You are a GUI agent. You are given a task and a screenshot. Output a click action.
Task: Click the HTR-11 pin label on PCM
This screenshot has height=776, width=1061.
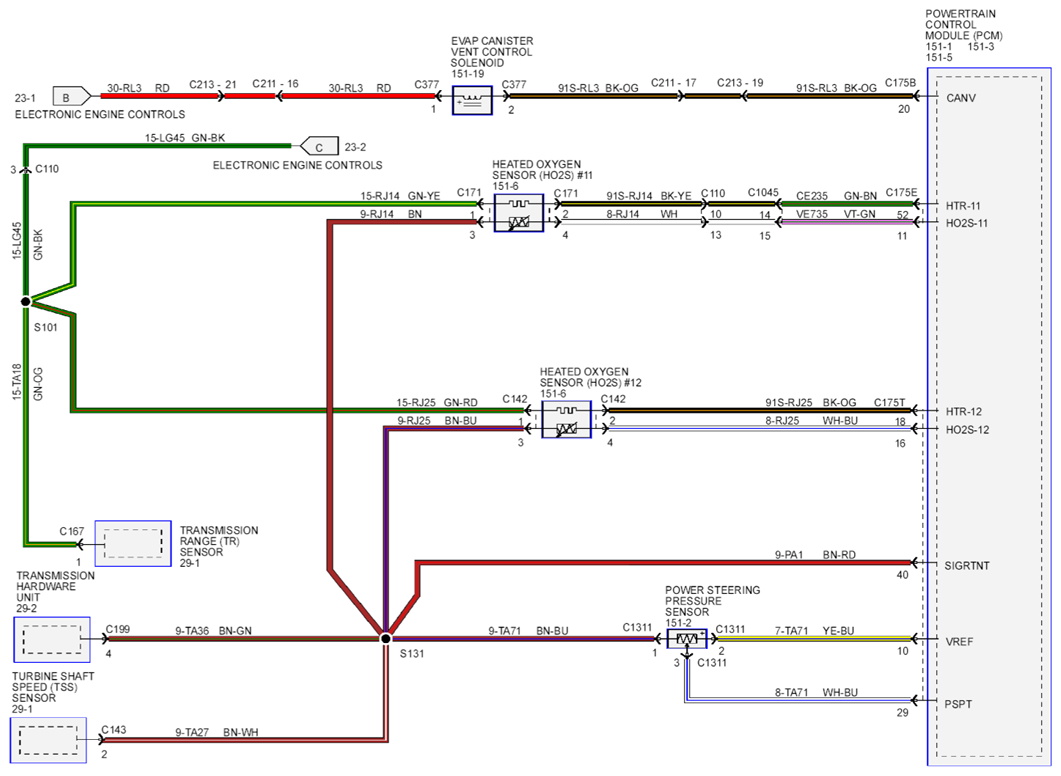(x=963, y=206)
